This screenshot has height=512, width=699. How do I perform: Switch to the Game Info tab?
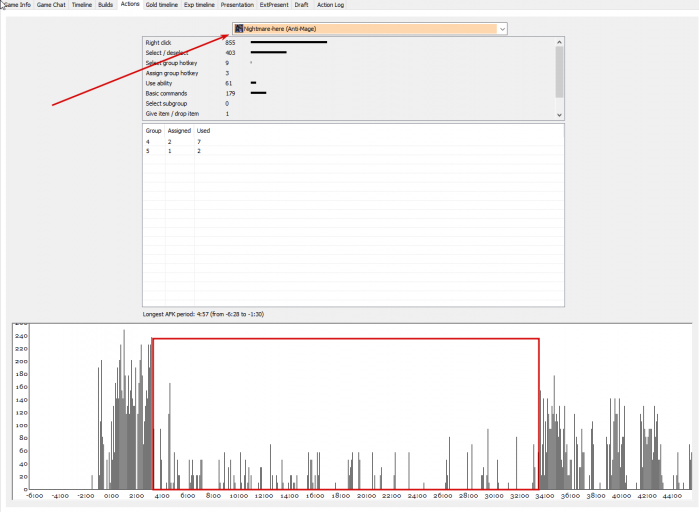(x=17, y=4)
